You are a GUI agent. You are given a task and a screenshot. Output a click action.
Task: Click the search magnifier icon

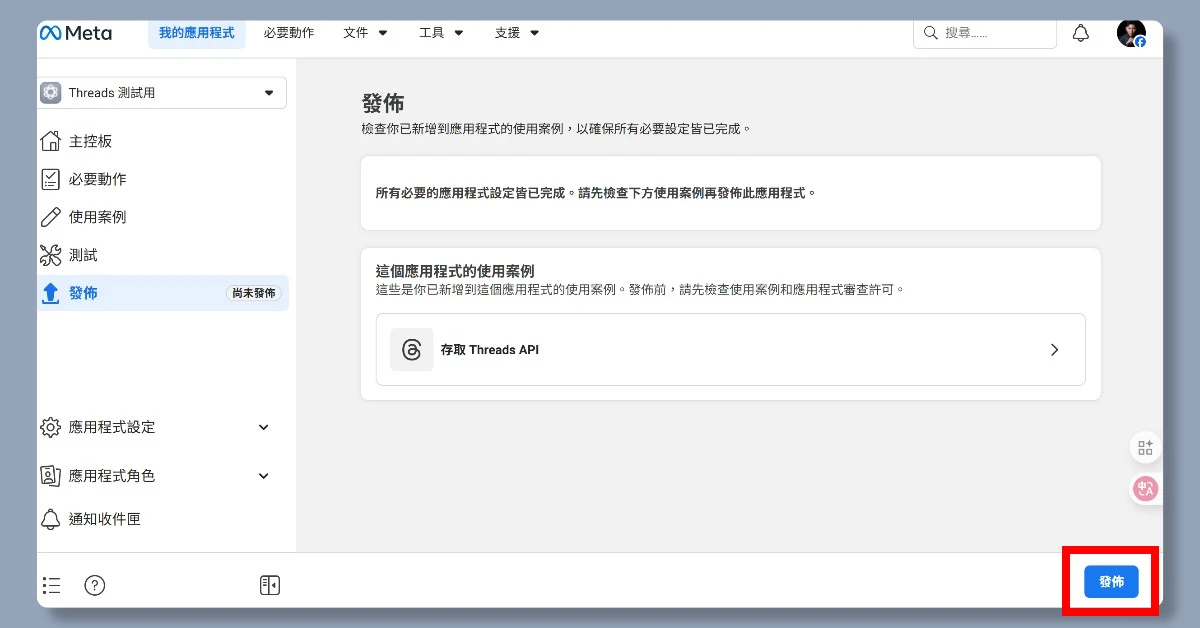pos(931,33)
